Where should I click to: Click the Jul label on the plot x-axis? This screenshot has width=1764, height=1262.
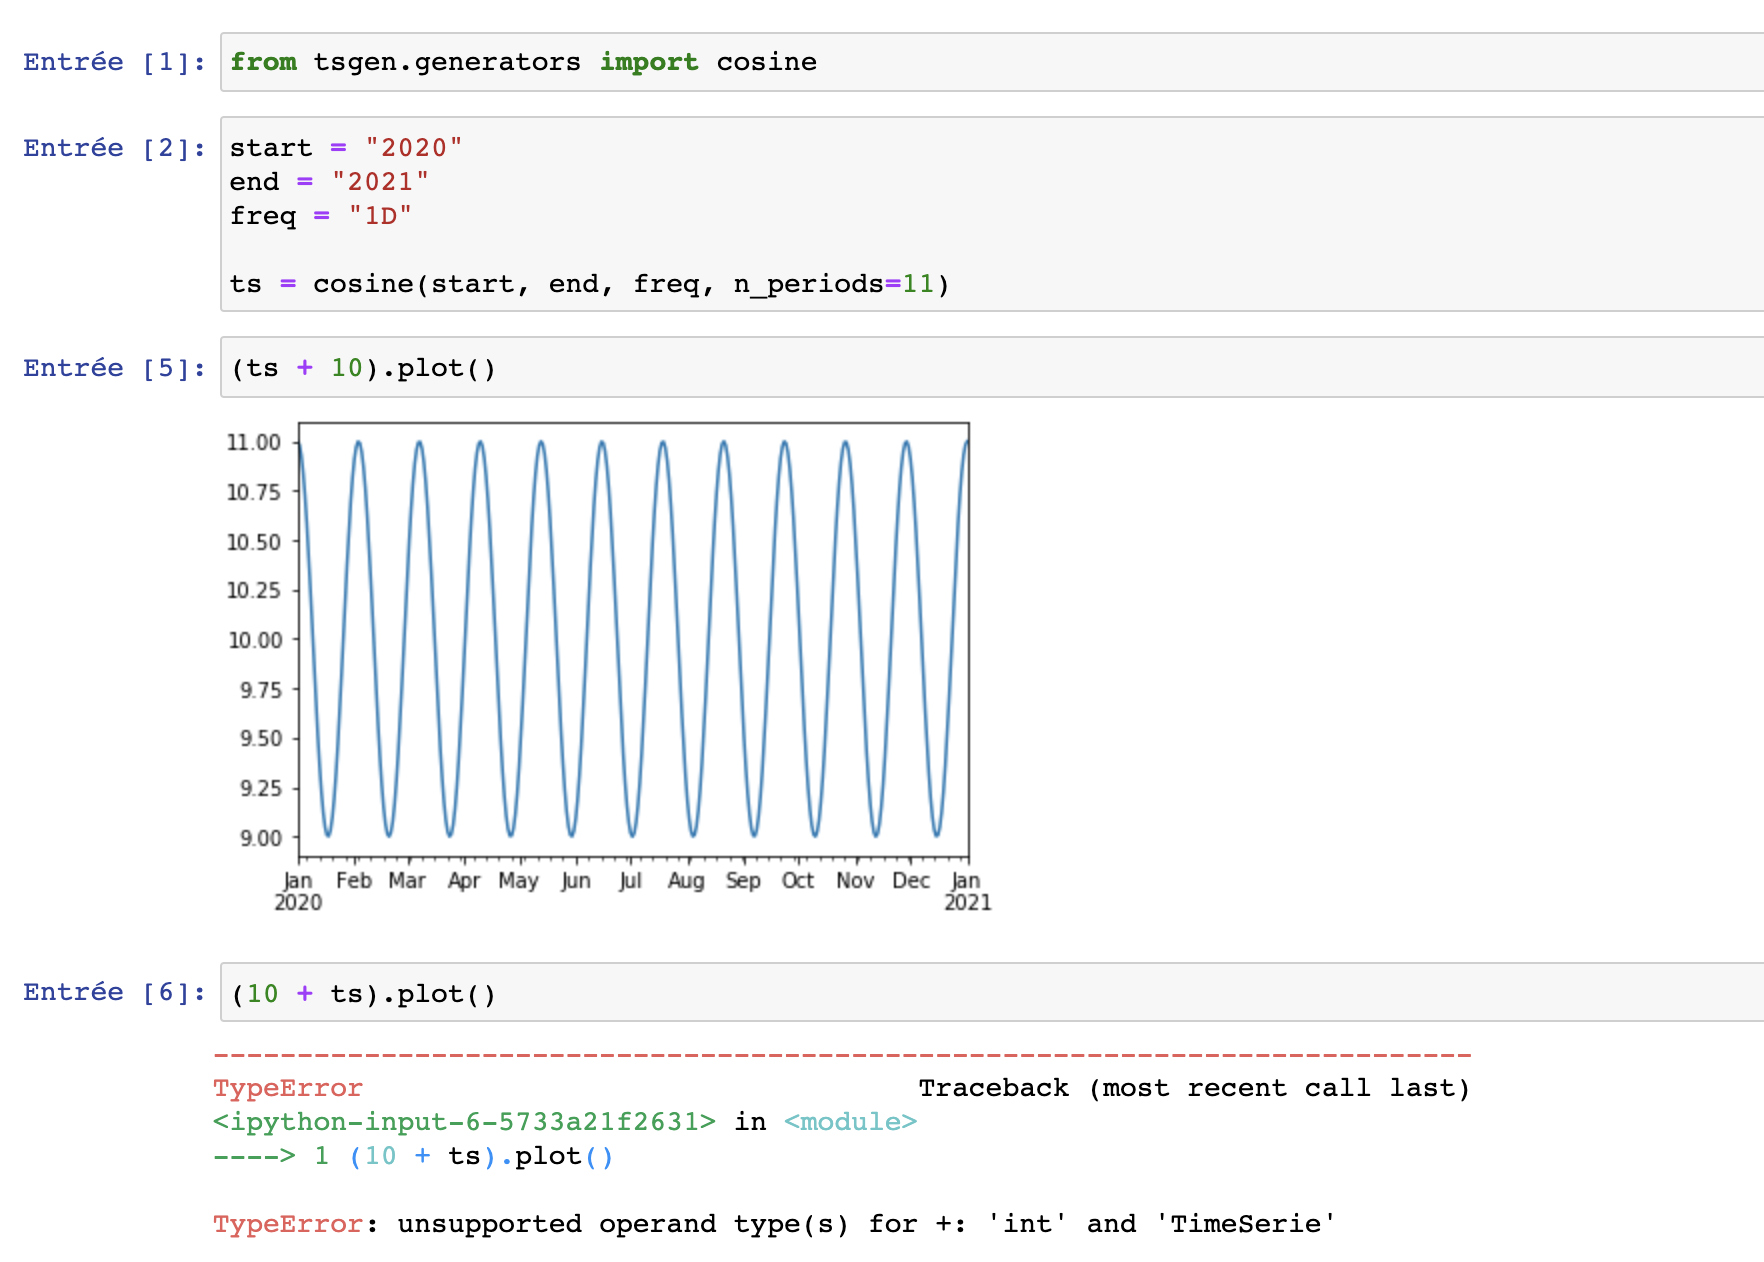pyautogui.click(x=630, y=881)
